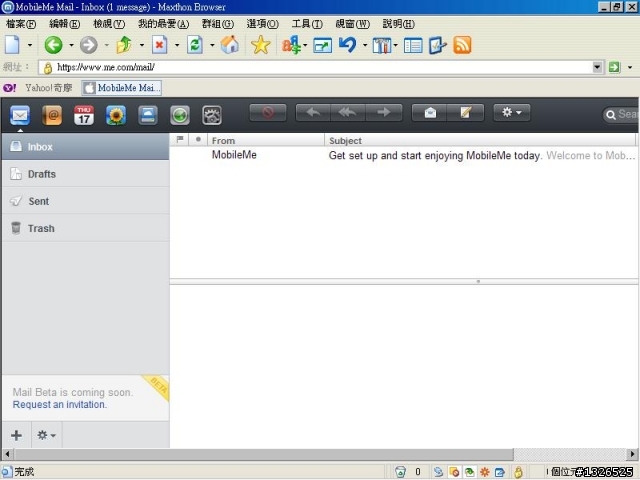Click the full screen view icon

(x=322, y=45)
